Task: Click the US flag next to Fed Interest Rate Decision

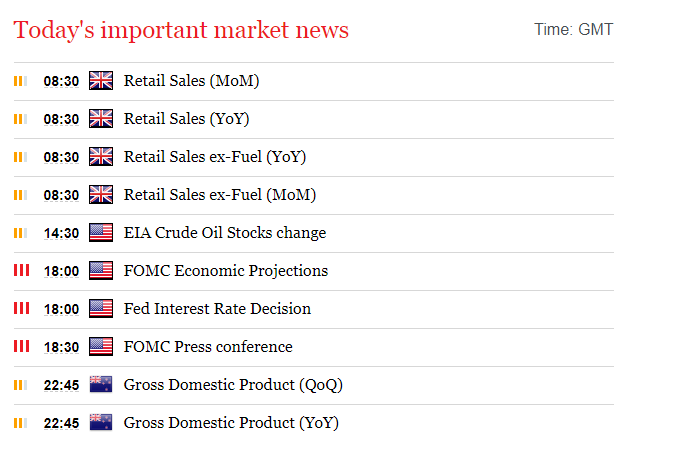Action: click(101, 309)
